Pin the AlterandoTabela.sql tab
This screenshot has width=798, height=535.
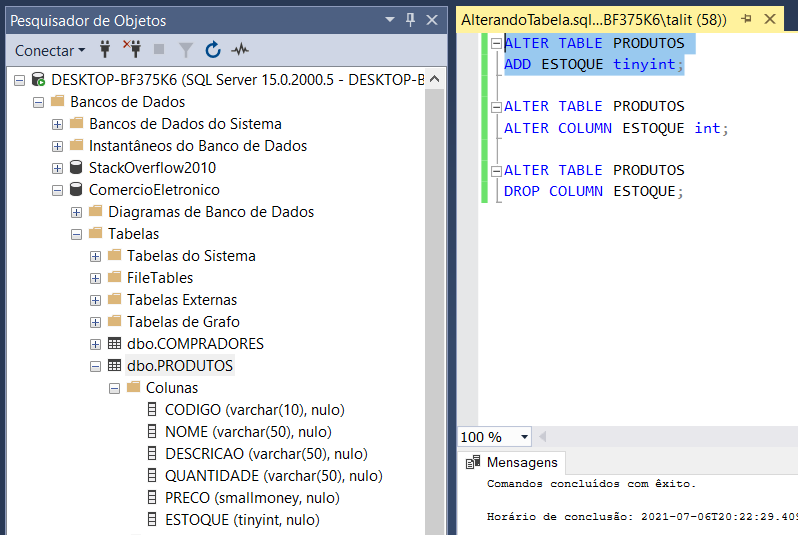click(x=747, y=19)
